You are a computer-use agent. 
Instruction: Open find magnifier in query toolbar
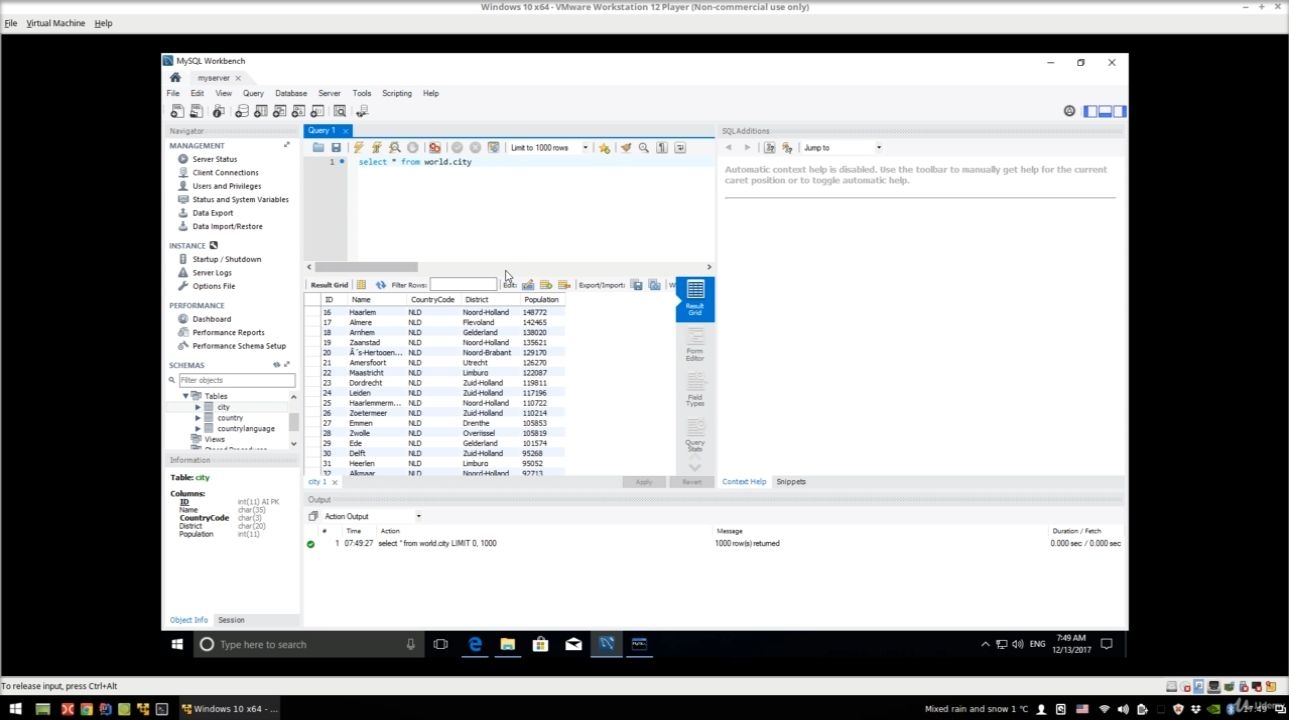pyautogui.click(x=644, y=148)
